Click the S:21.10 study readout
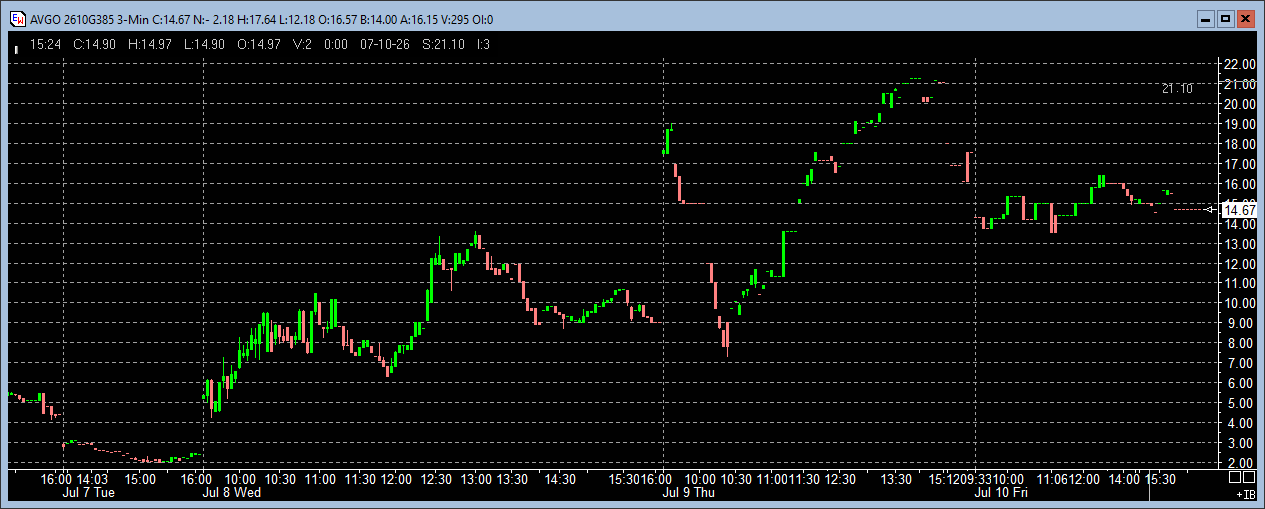This screenshot has width=1265, height=509. (443, 44)
